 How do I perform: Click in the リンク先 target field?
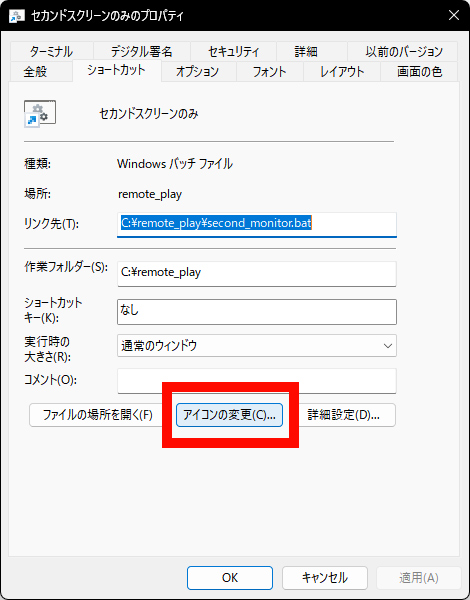(257, 225)
